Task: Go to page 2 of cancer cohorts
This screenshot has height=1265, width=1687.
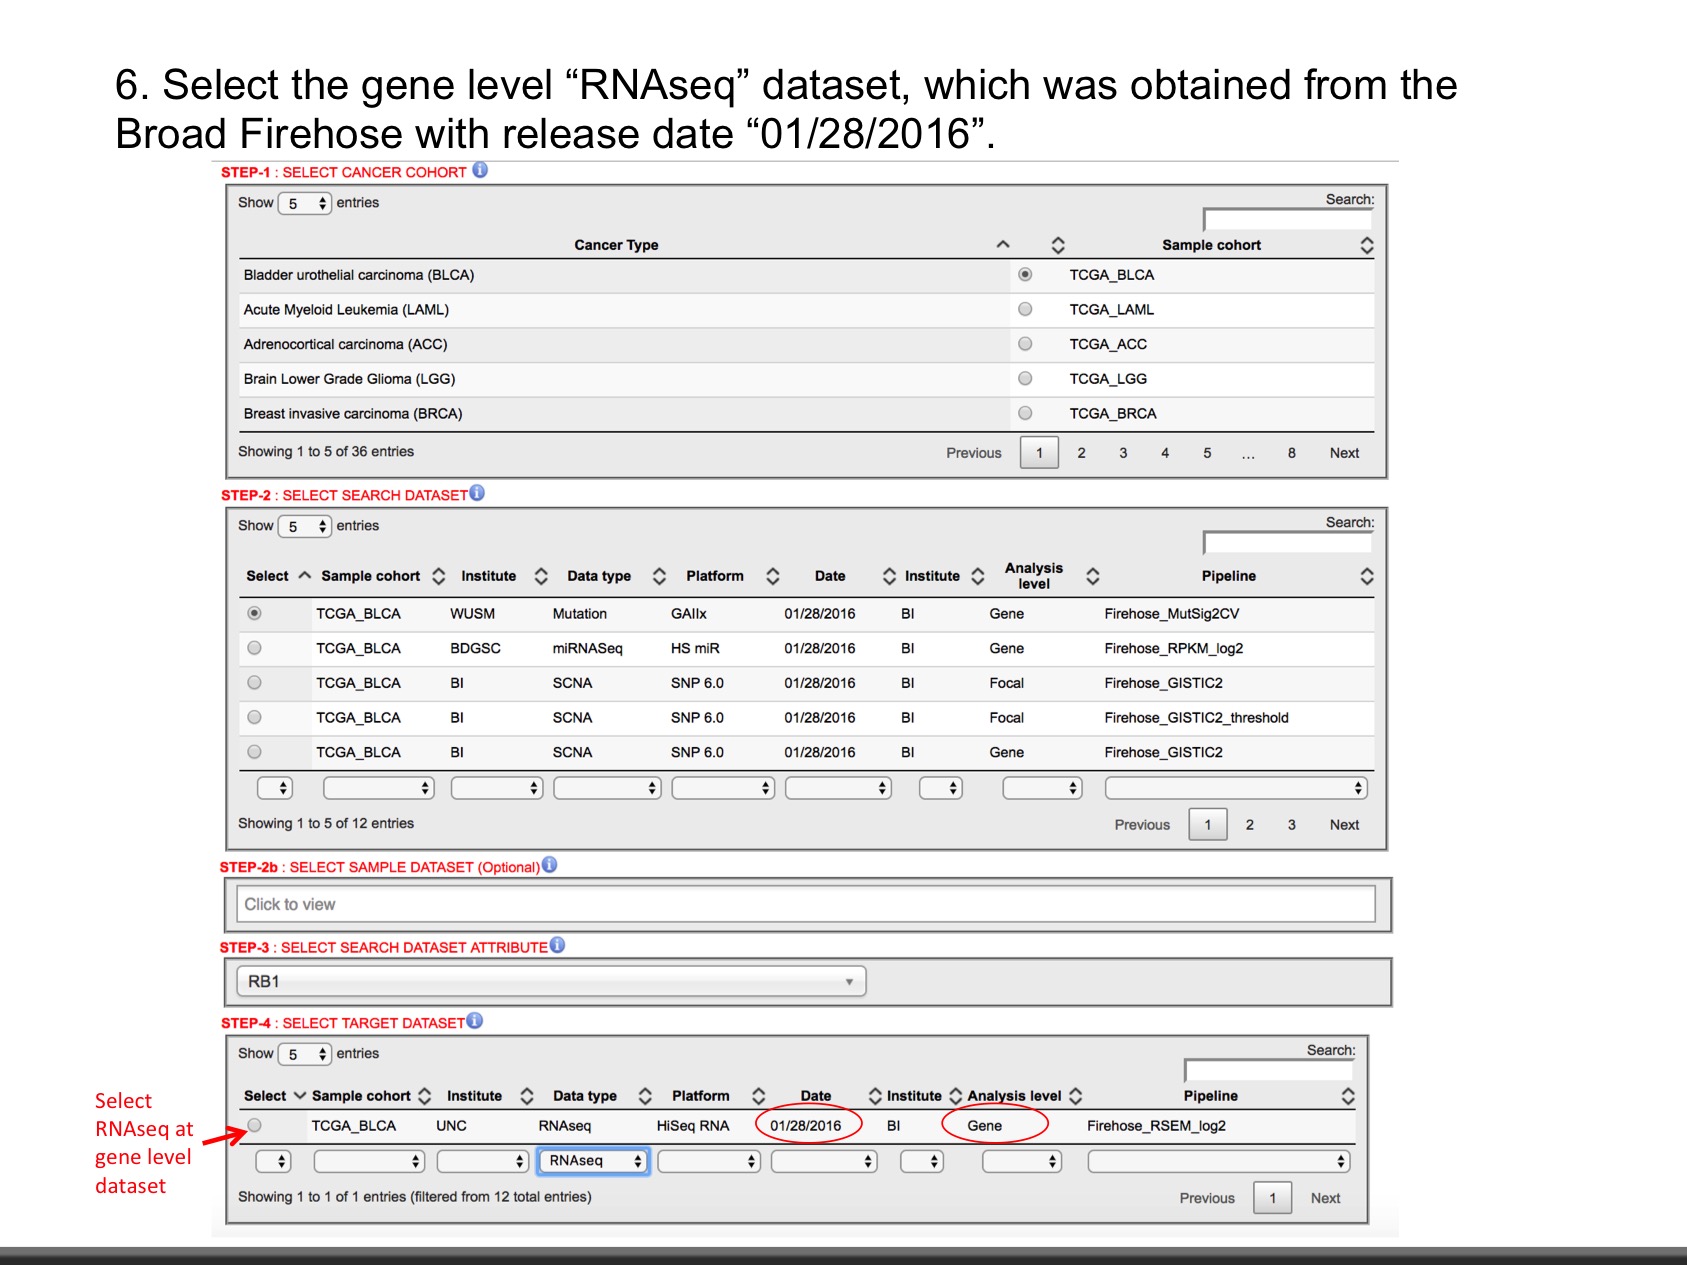Action: click(x=1081, y=453)
